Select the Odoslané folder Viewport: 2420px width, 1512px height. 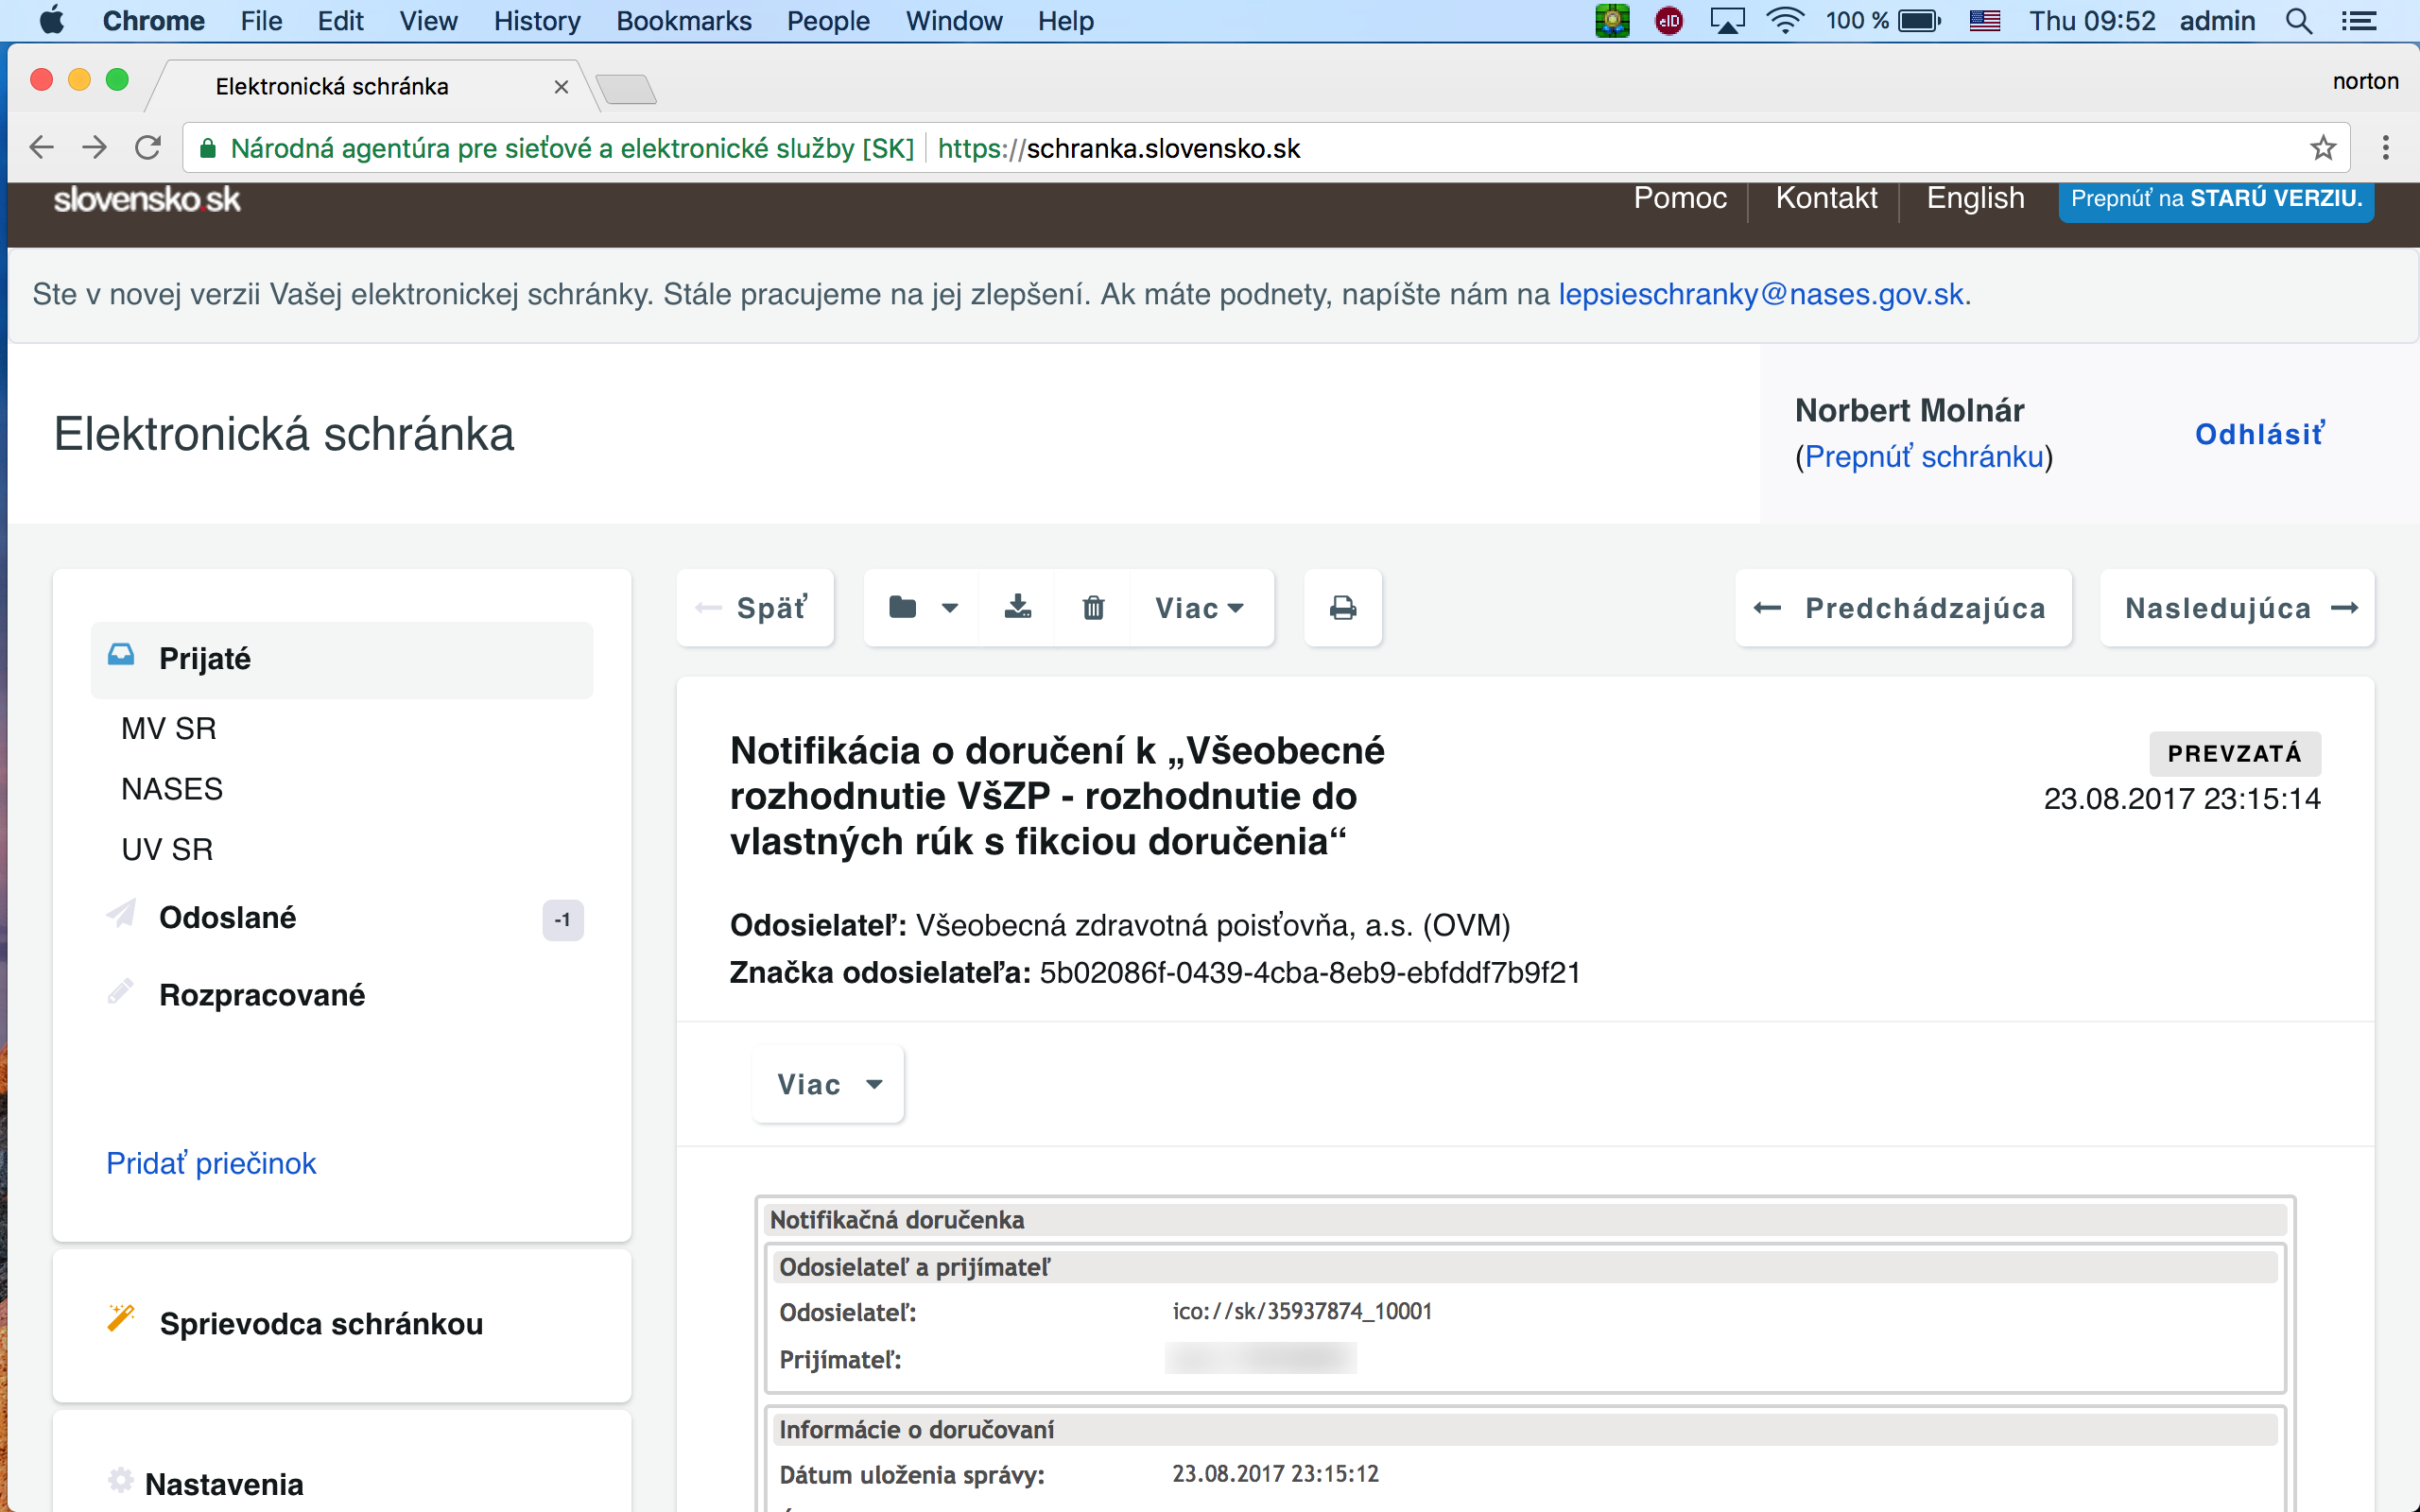tap(227, 917)
